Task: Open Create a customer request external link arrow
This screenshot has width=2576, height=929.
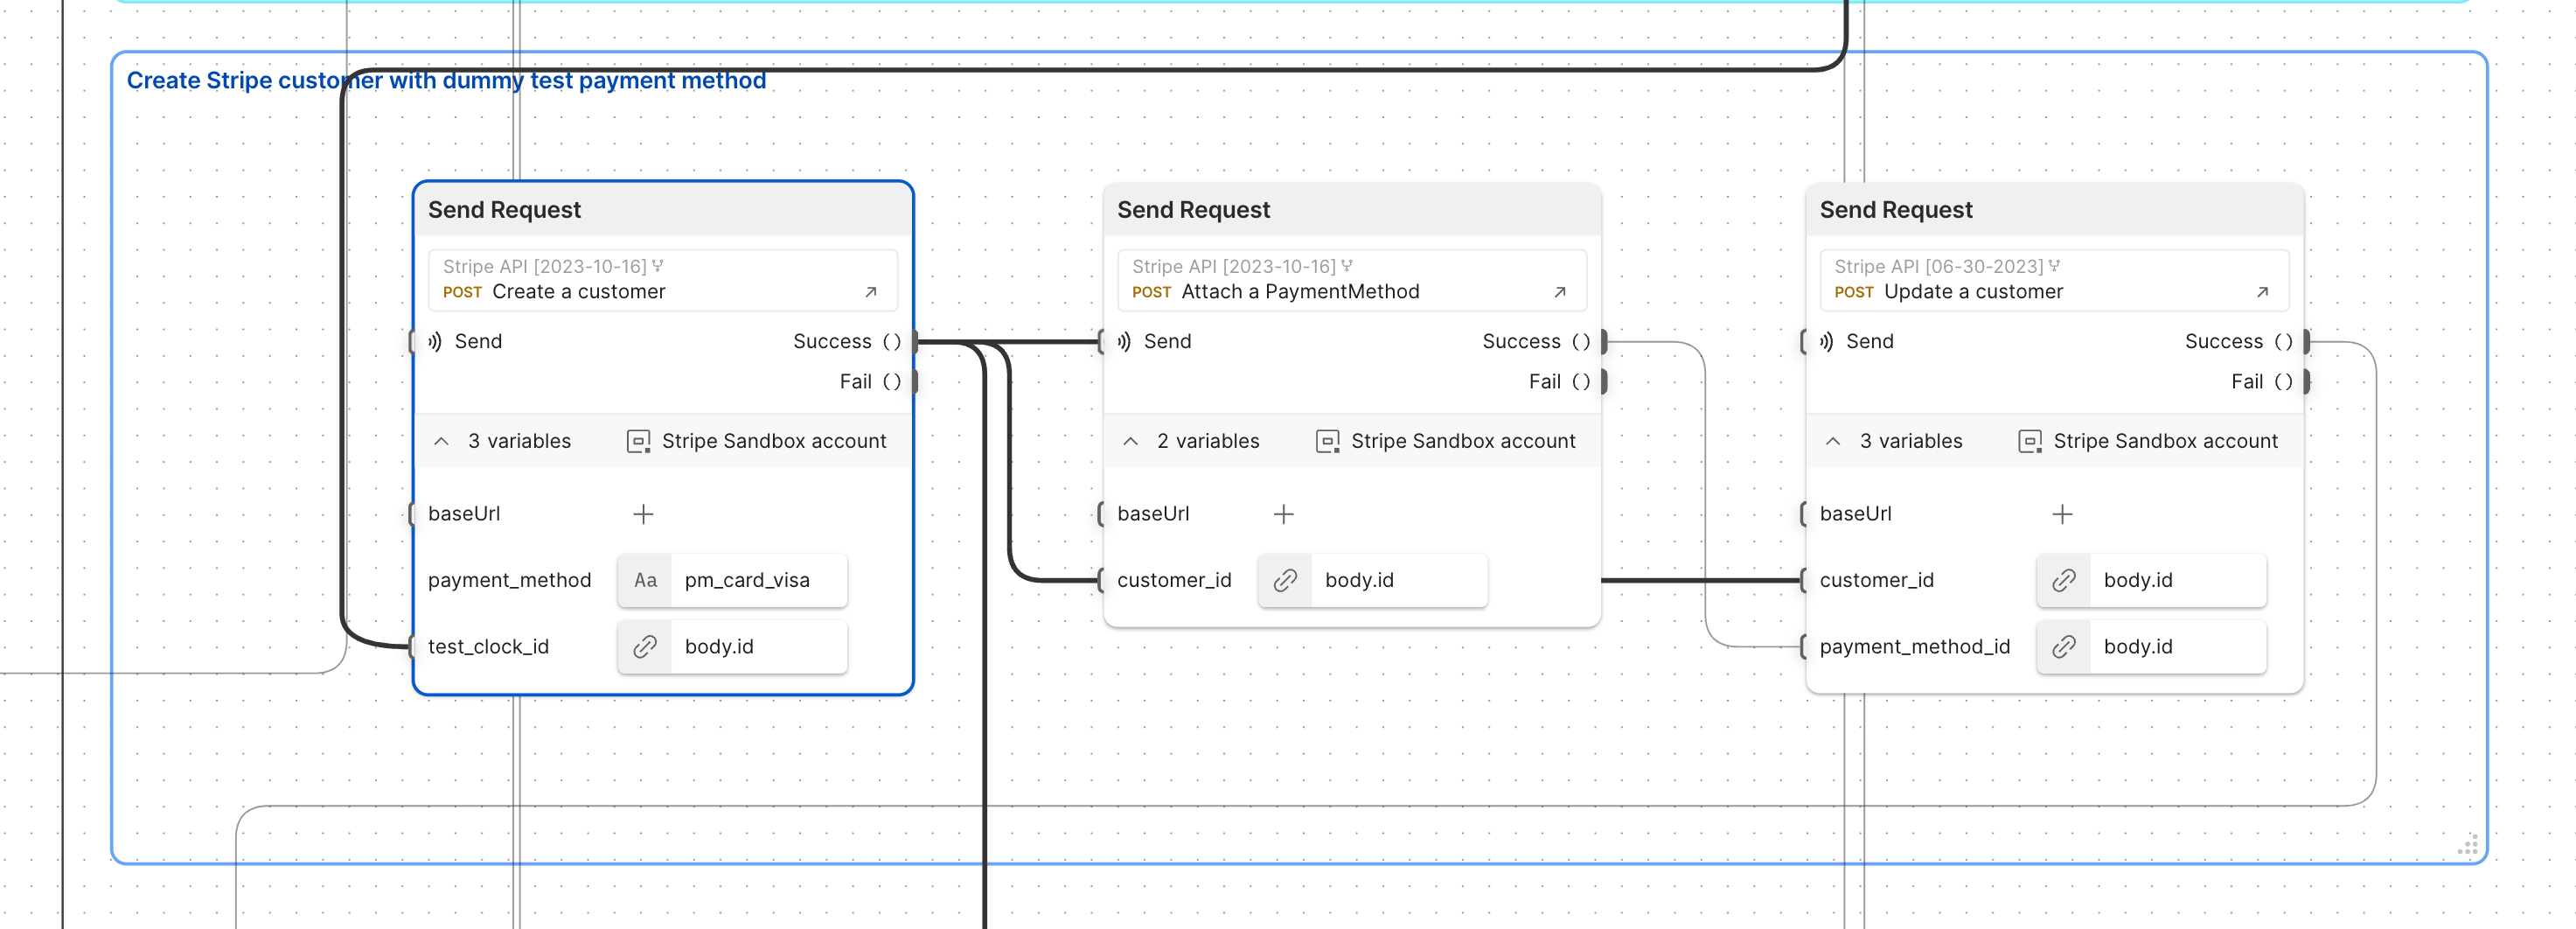Action: pos(870,292)
